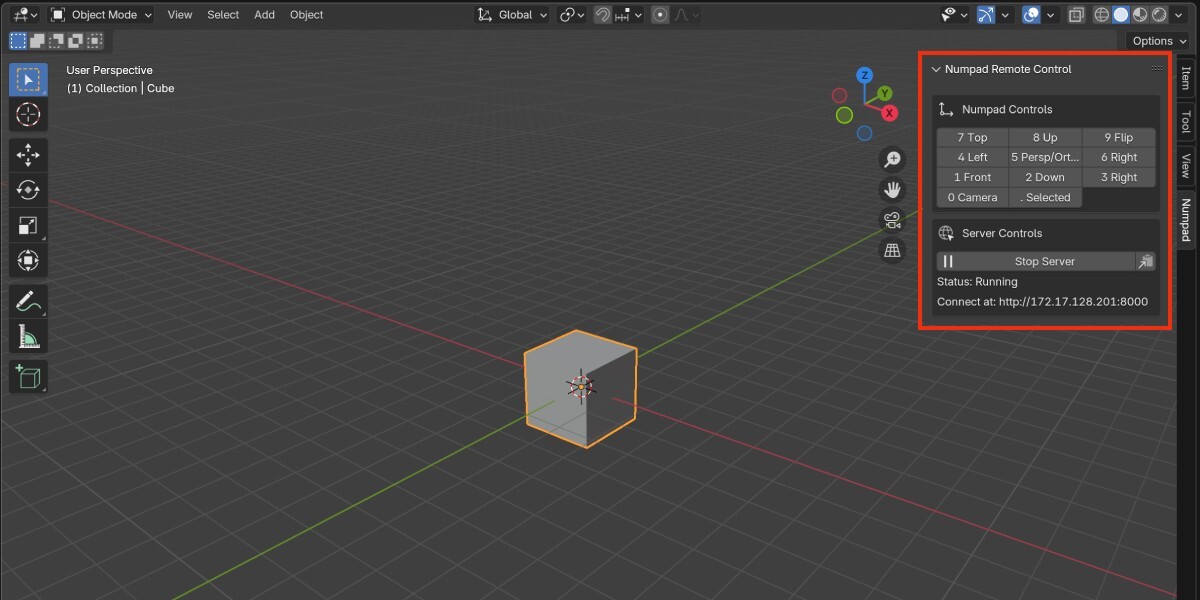Open the Add menu
This screenshot has height=600, width=1200.
pos(264,15)
